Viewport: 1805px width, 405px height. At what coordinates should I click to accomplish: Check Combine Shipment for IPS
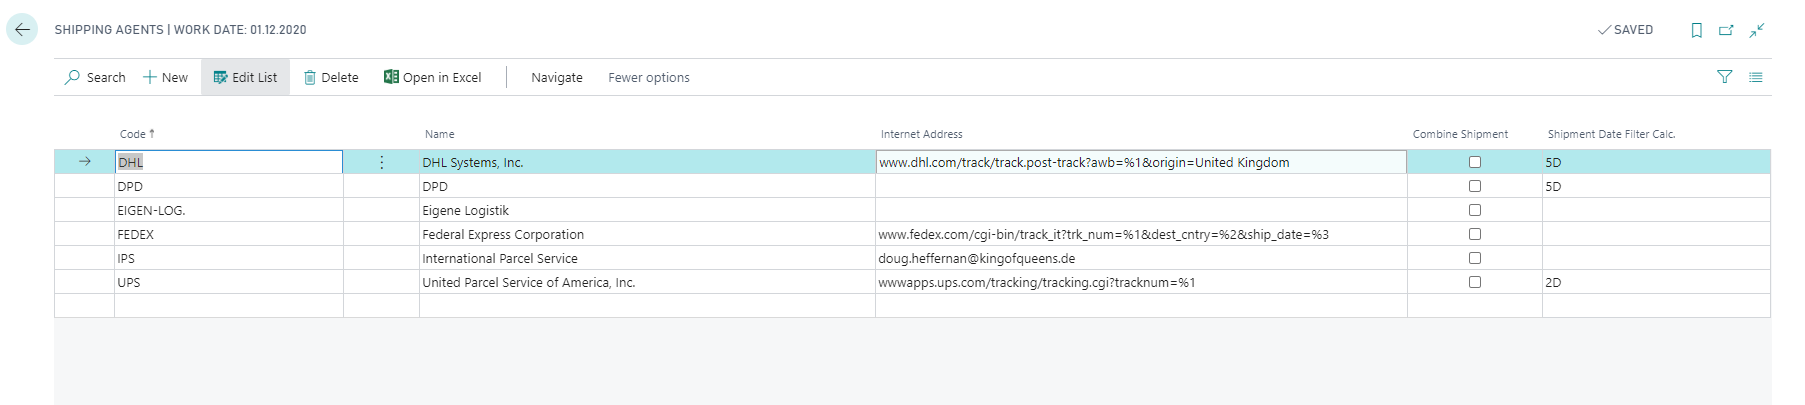(x=1475, y=258)
